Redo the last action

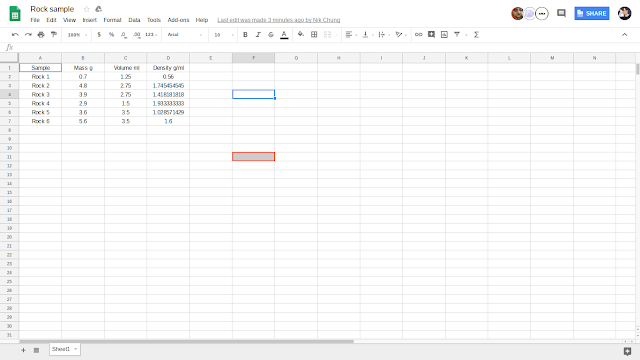pyautogui.click(x=28, y=35)
